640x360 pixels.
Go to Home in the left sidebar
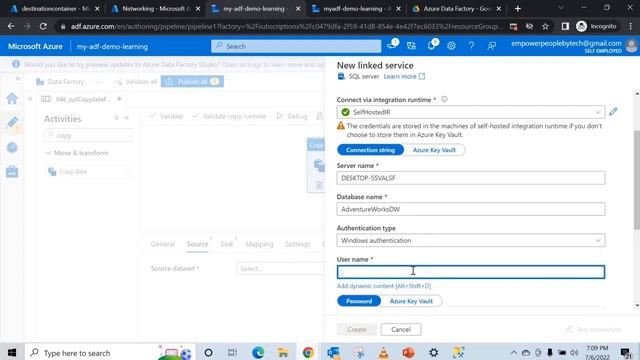pos(12,98)
